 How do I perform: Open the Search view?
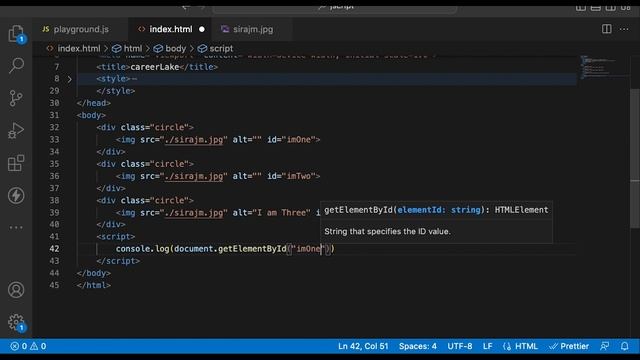click(16, 65)
